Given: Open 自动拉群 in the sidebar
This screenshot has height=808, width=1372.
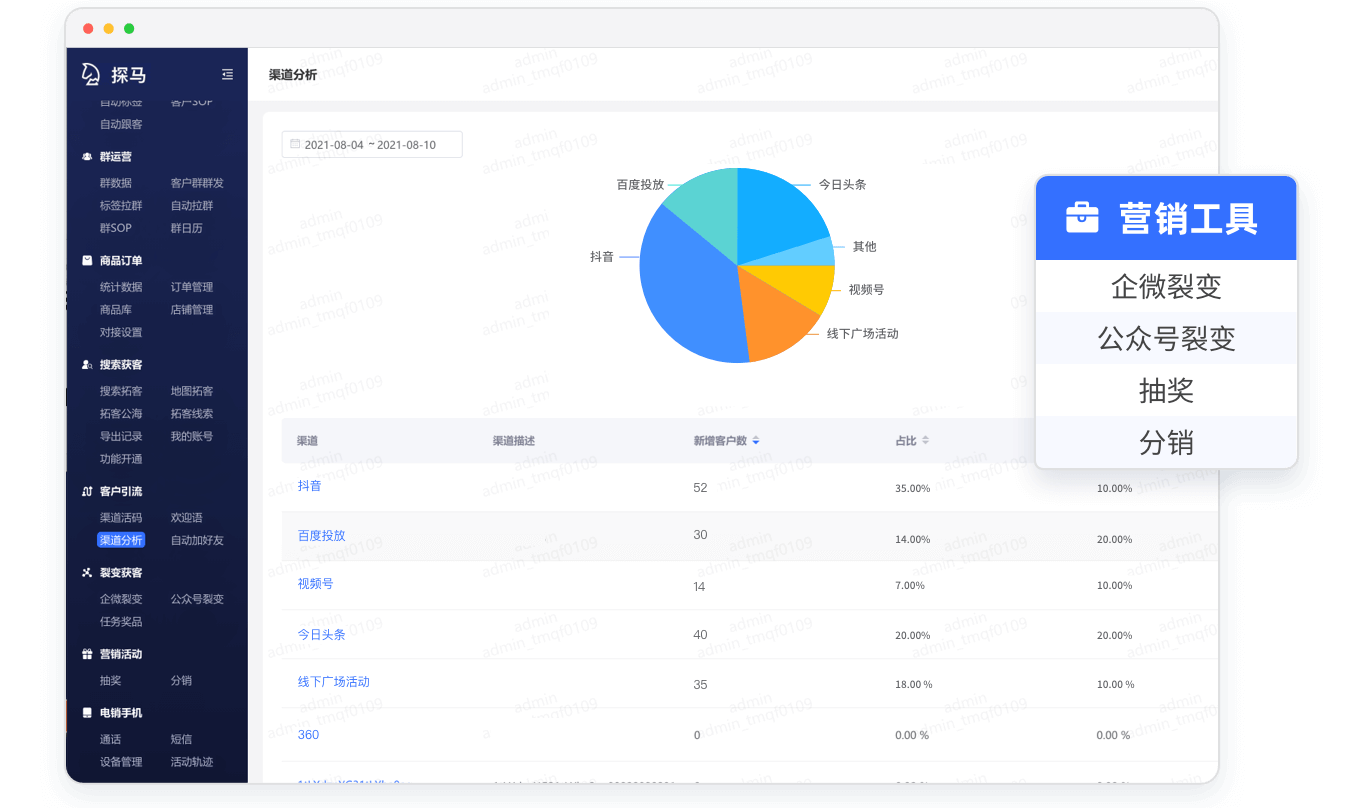Looking at the screenshot, I should (192, 206).
